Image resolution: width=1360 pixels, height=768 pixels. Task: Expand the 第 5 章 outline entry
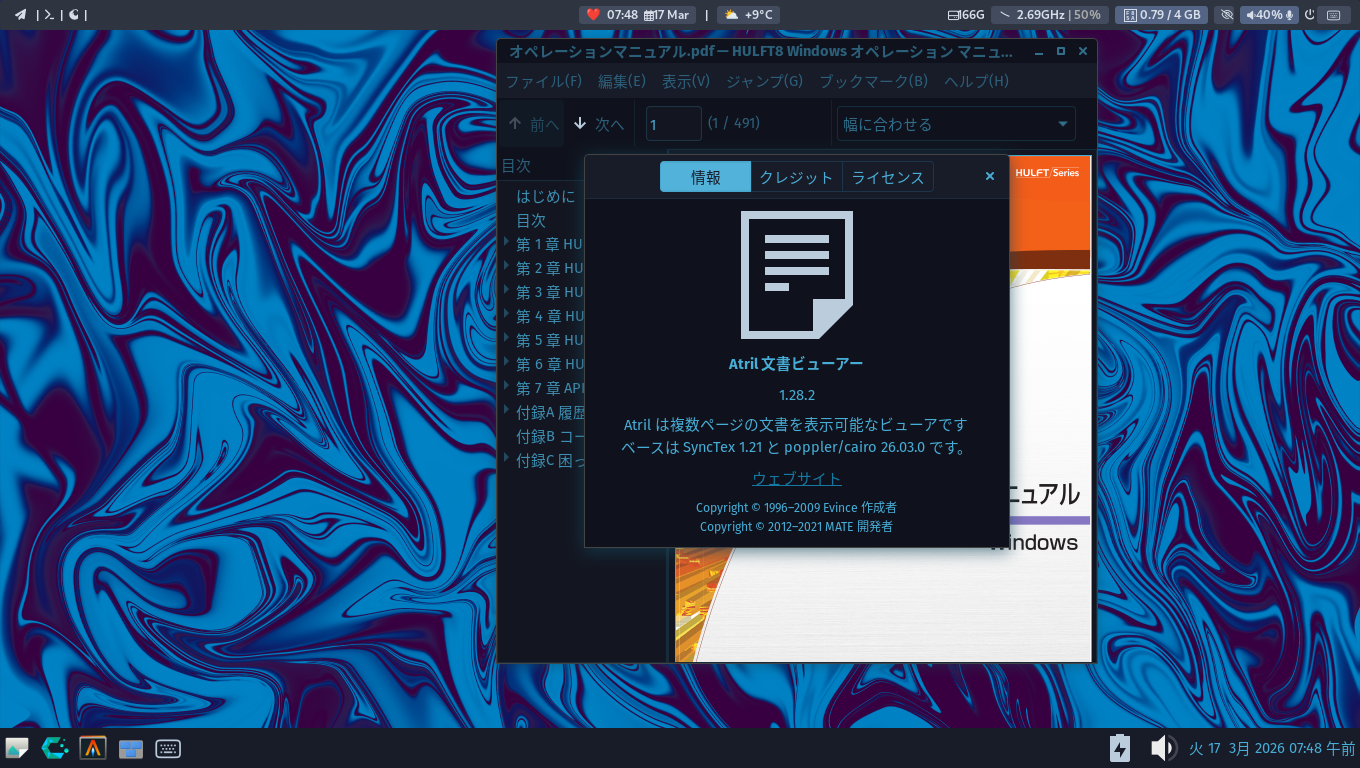507,339
